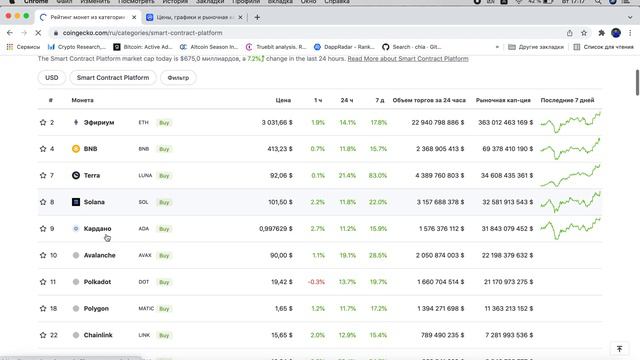Close the Рейтинг монет tab
640x360 pixels.
pyautogui.click(x=134, y=18)
